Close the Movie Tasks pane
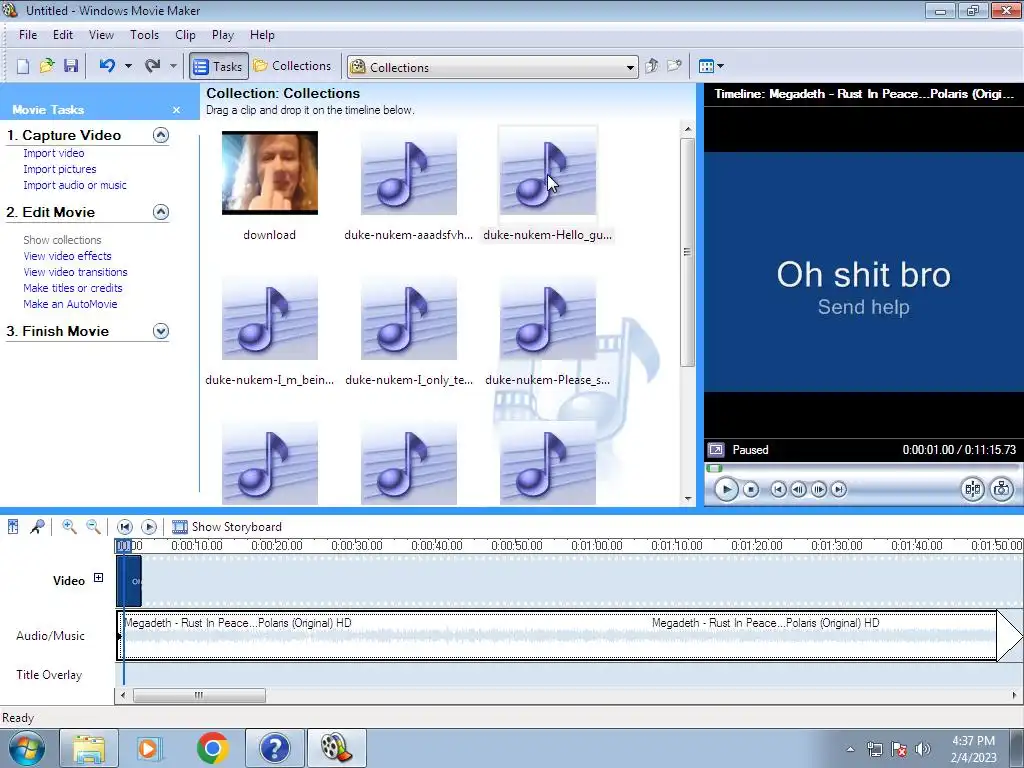Screen dimensions: 1024x768 coord(176,110)
